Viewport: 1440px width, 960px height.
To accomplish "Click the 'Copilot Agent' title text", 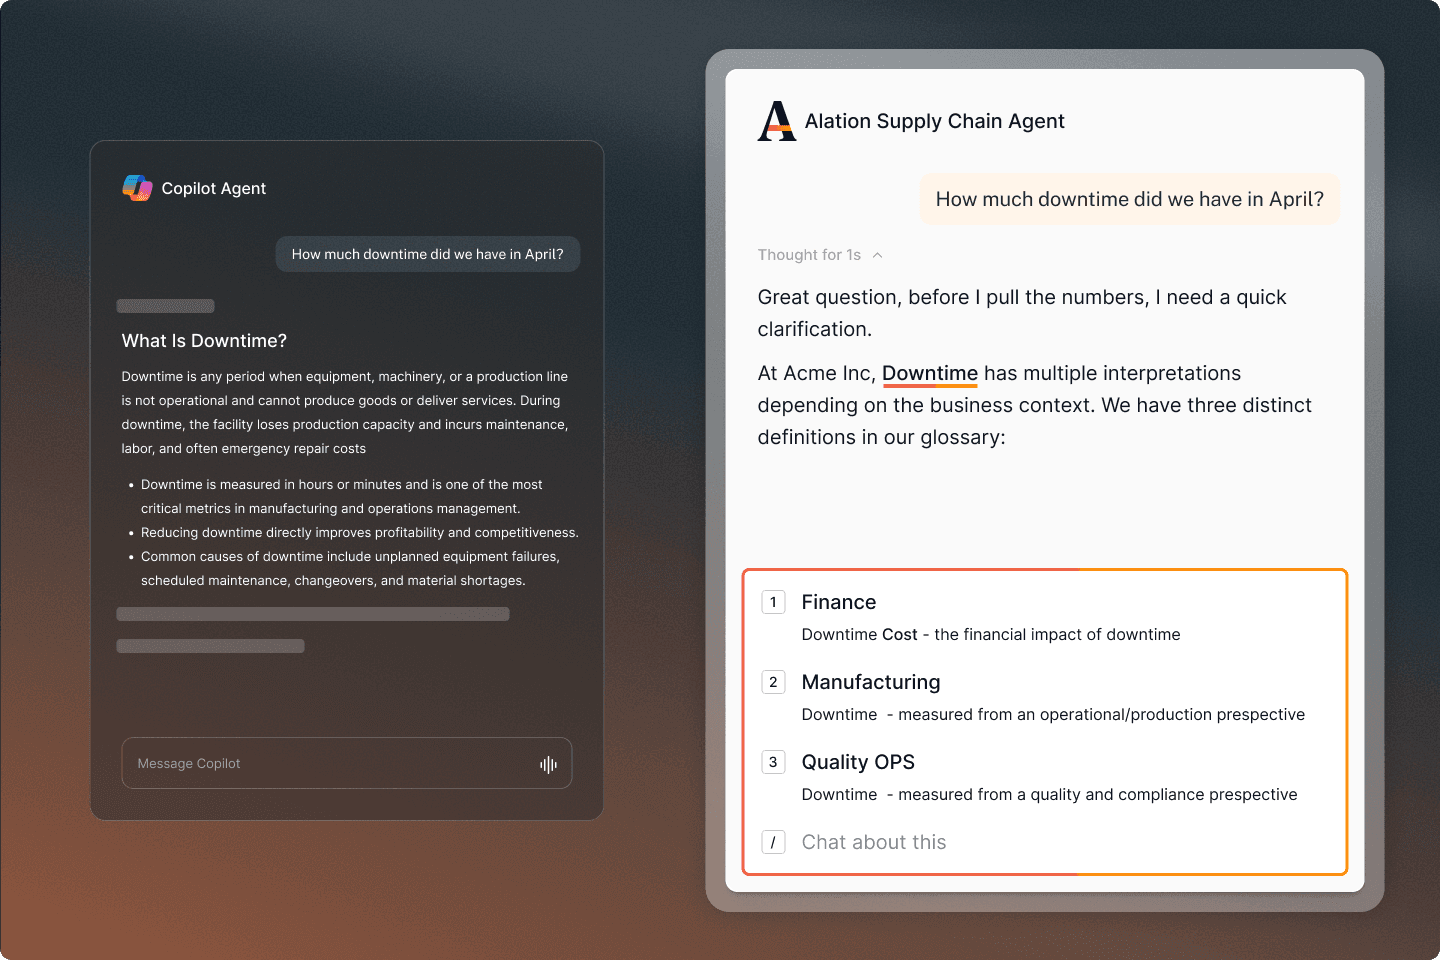I will pyautogui.click(x=213, y=188).
